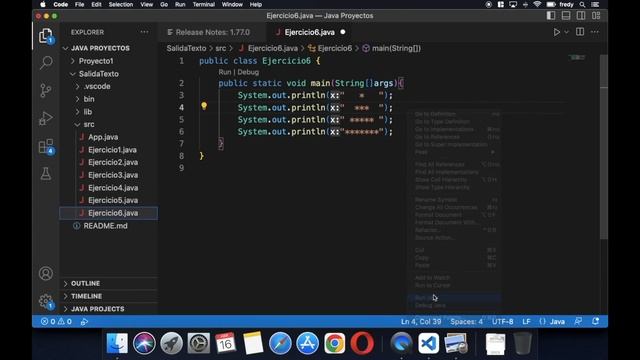Open Safari in the Dock
The image size is (640, 360).
coord(280,343)
